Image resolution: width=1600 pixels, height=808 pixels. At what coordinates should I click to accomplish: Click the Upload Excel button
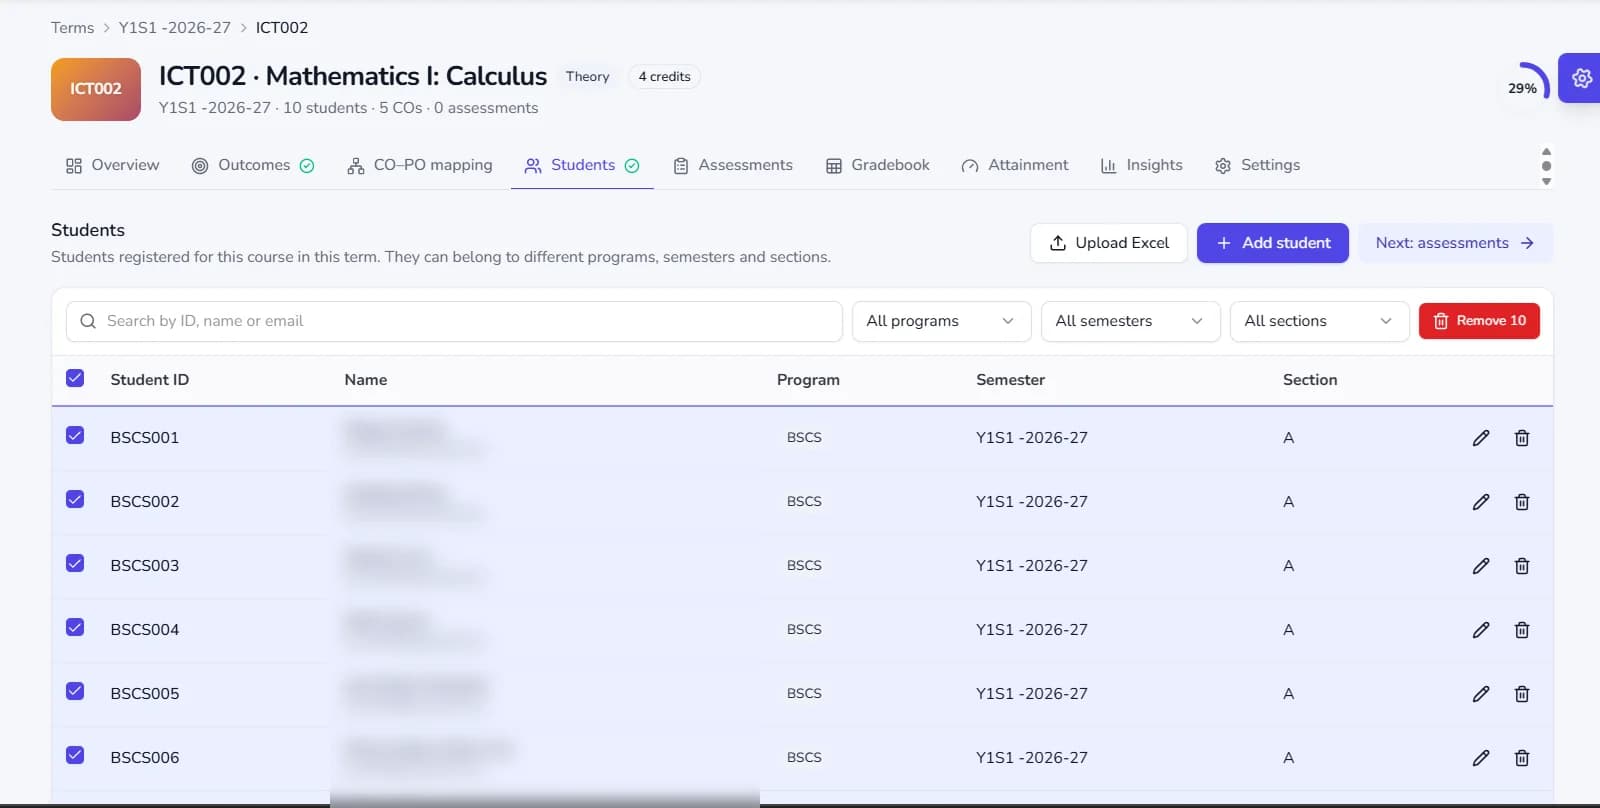(1109, 243)
